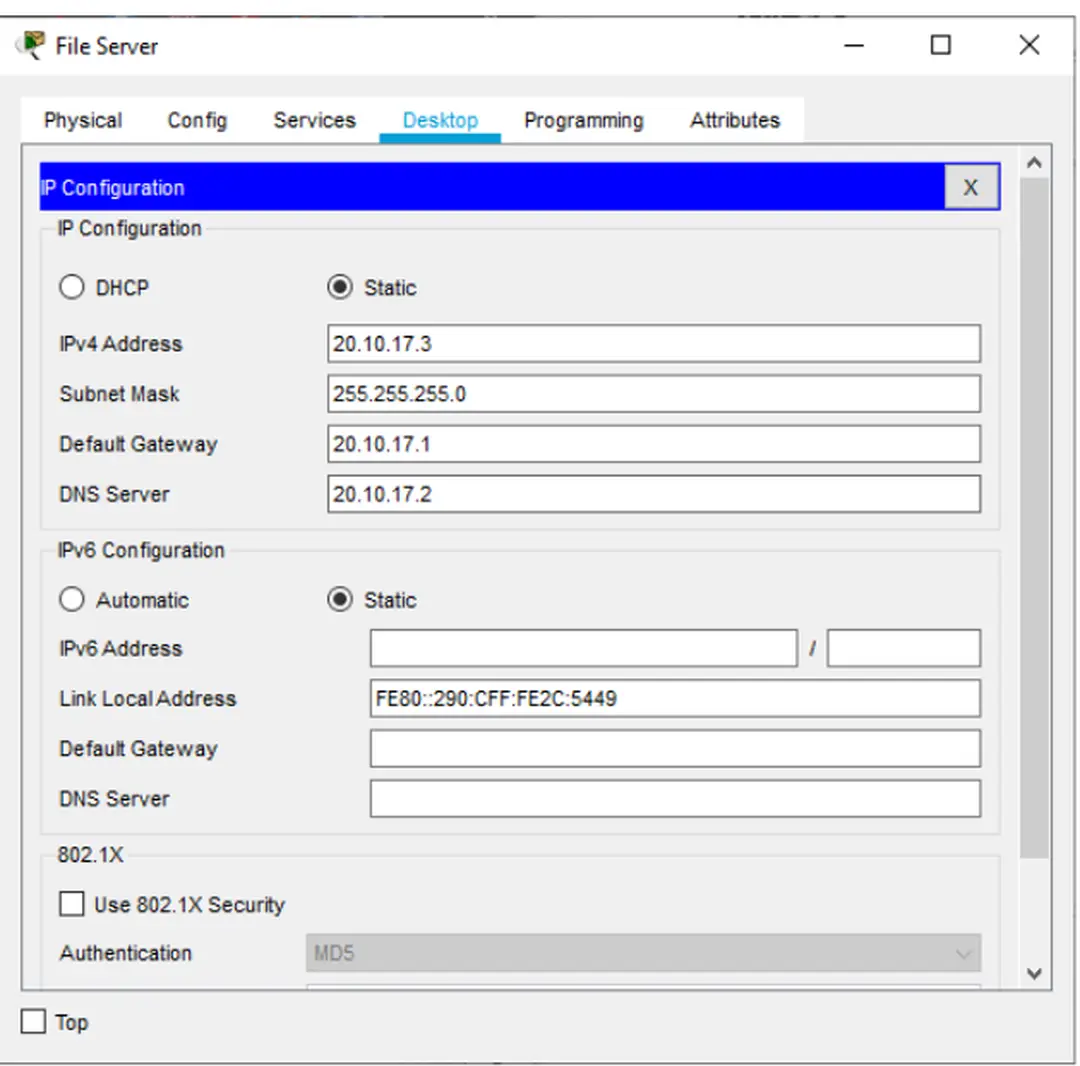1080x1066 pixels.
Task: Toggle the Top checkbox
Action: point(34,1022)
